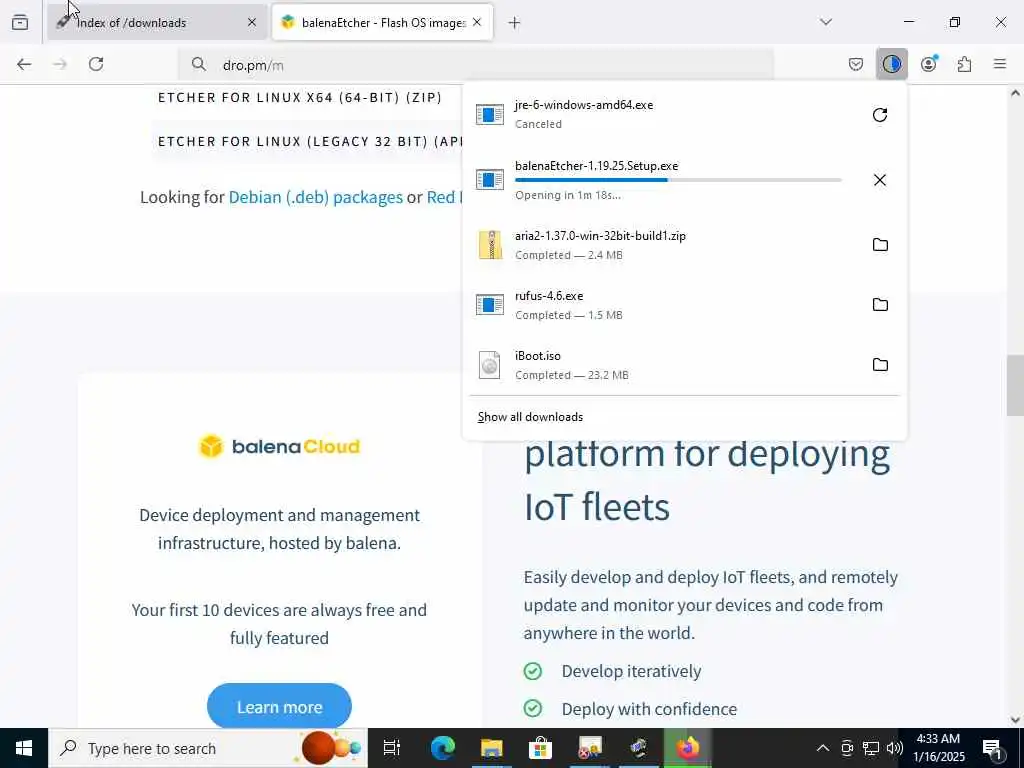Click the iBoot.iso disc file icon
This screenshot has width=1024, height=768.
click(x=490, y=365)
